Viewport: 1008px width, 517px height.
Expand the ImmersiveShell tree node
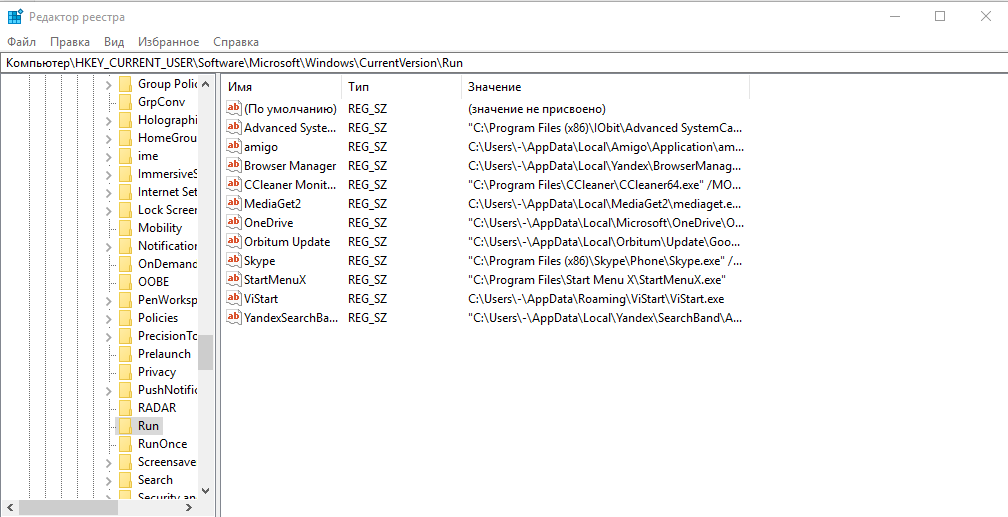coord(108,174)
